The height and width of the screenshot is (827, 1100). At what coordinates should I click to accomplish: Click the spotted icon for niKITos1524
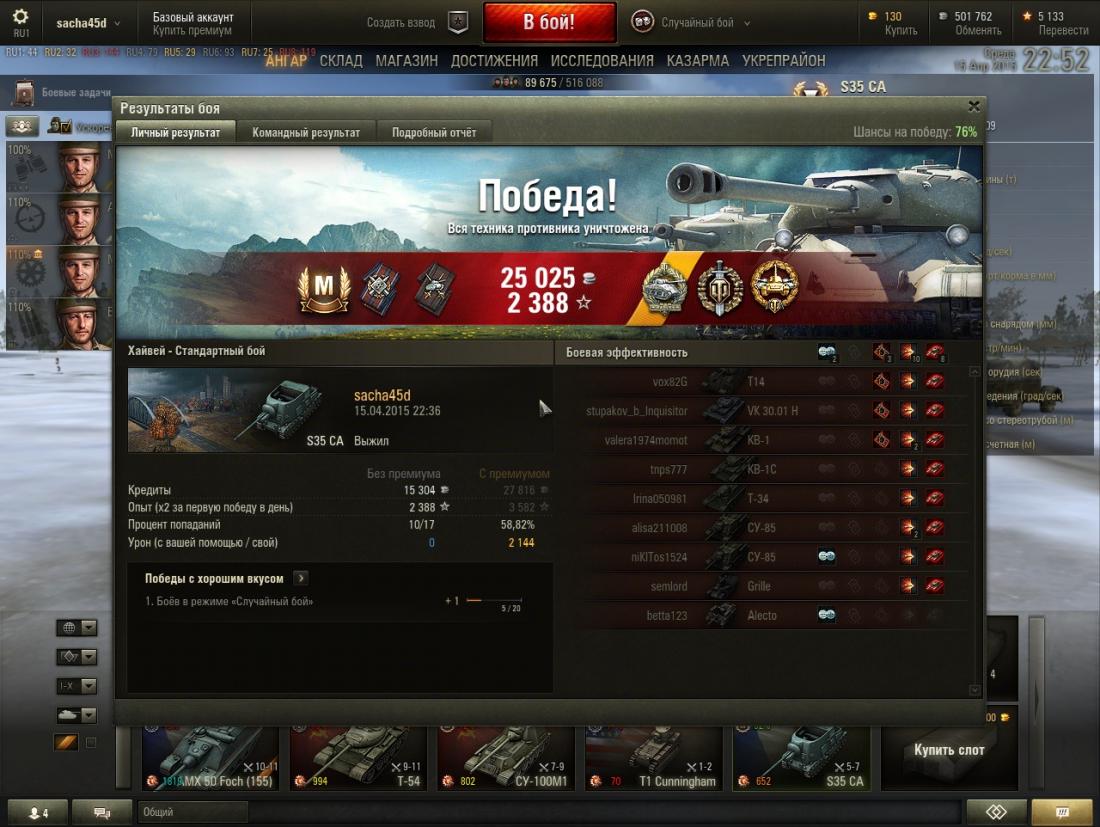click(x=826, y=557)
